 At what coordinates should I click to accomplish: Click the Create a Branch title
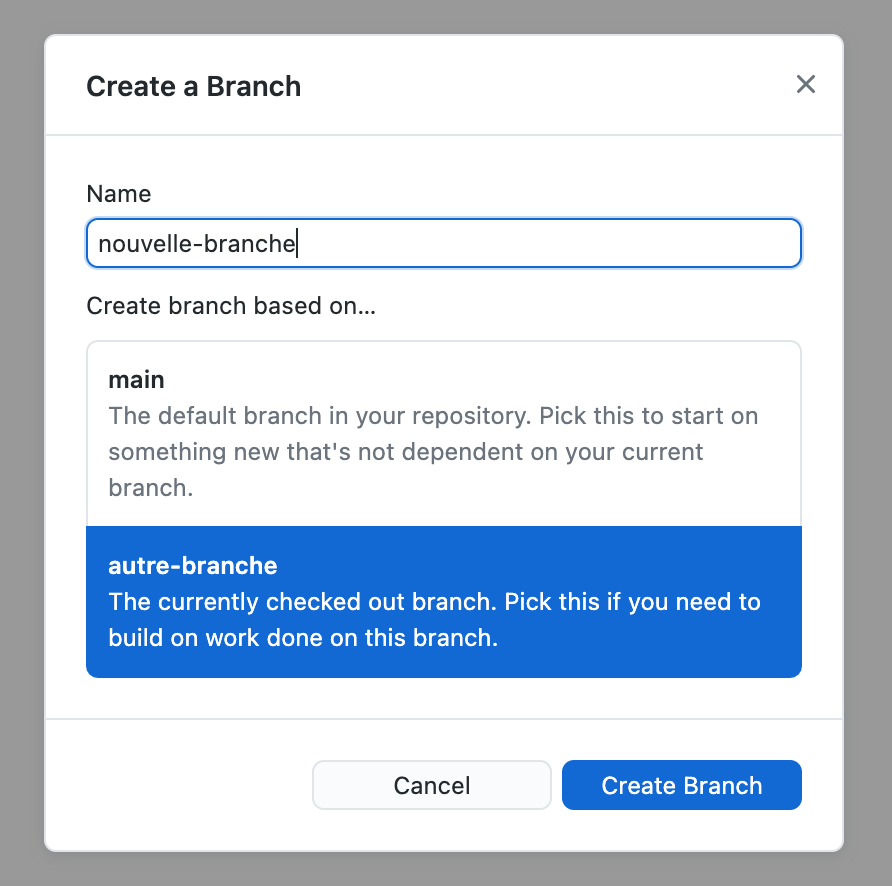click(193, 86)
